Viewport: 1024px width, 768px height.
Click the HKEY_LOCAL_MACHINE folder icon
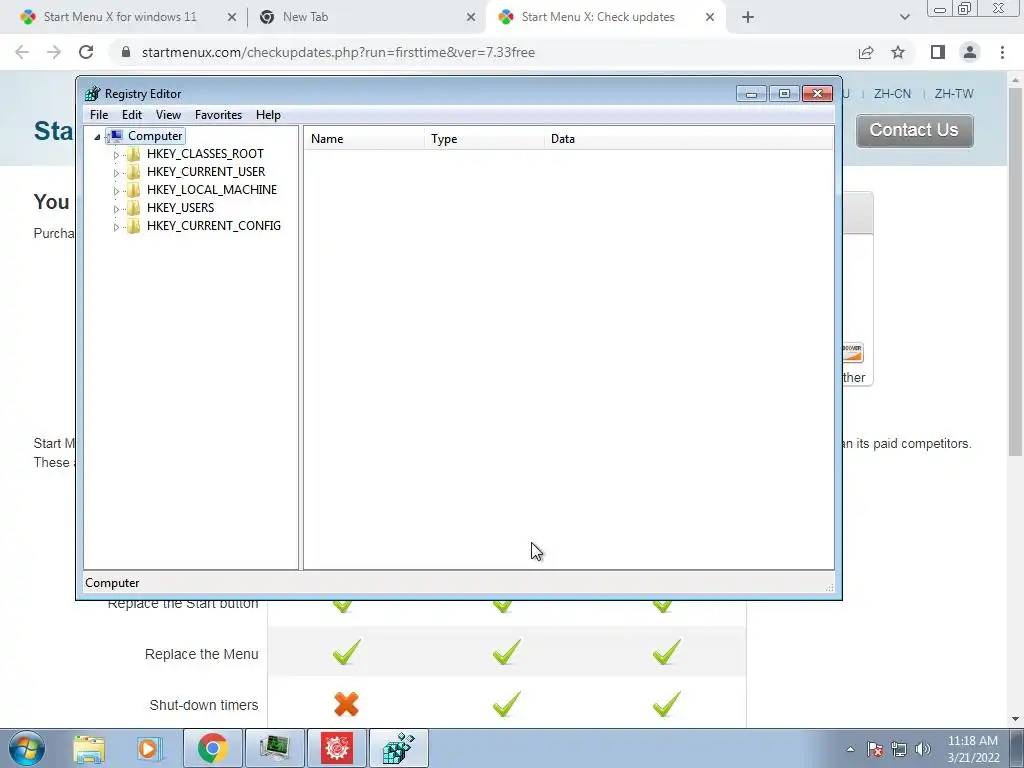point(133,190)
